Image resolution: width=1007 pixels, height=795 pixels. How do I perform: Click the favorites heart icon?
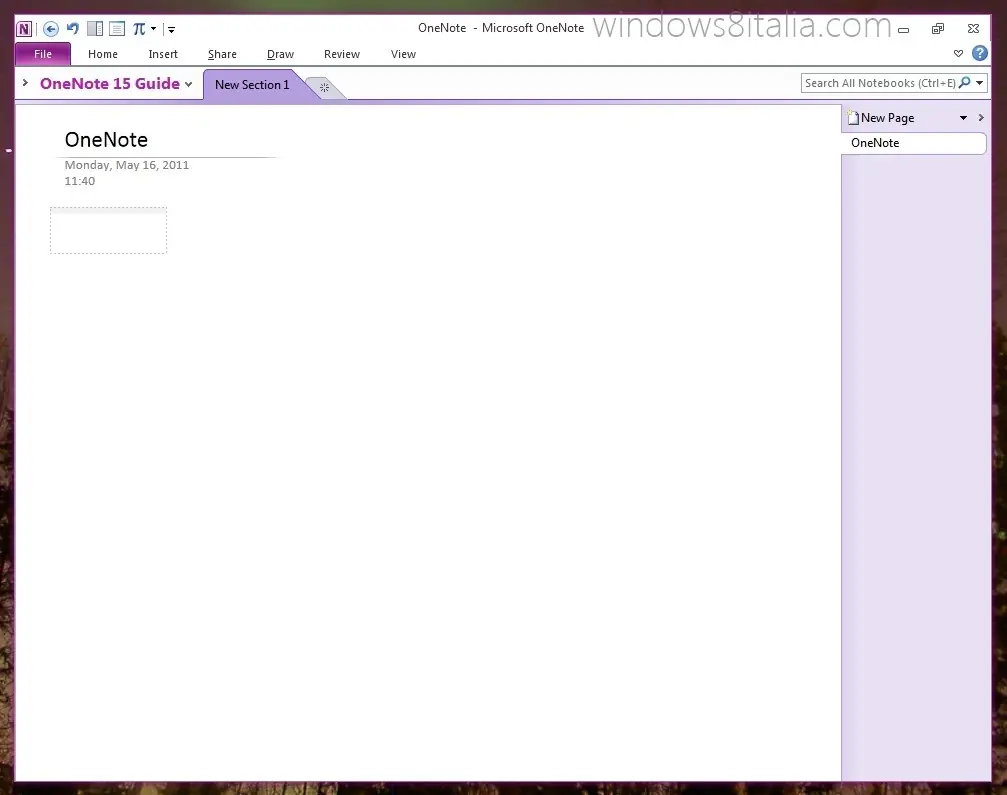(x=958, y=53)
